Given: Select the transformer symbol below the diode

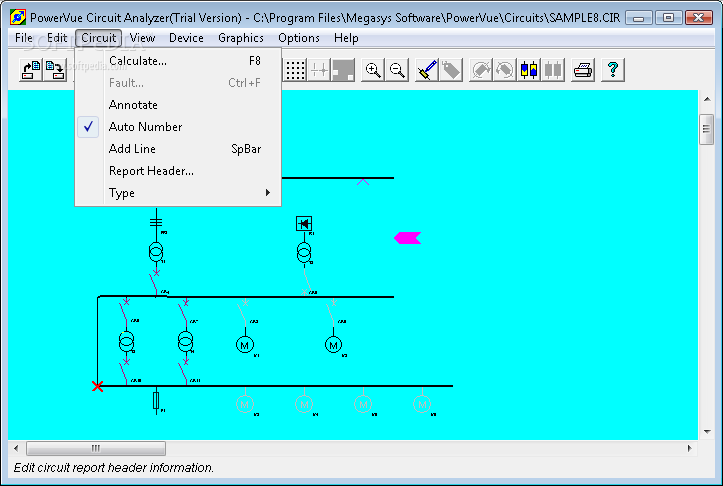Looking at the screenshot, I should pos(304,253).
